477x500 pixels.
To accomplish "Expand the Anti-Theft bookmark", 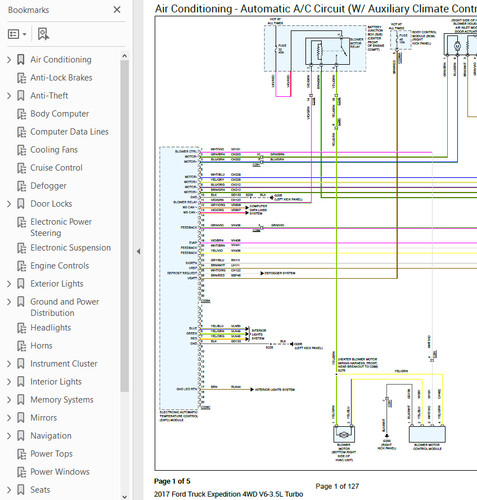I will pyautogui.click(x=9, y=96).
